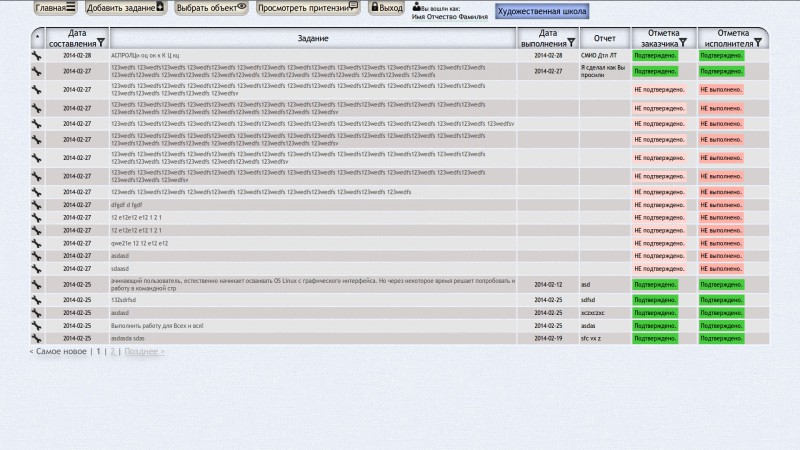Filter by Отметка исполнителя funnel icon

758,43
